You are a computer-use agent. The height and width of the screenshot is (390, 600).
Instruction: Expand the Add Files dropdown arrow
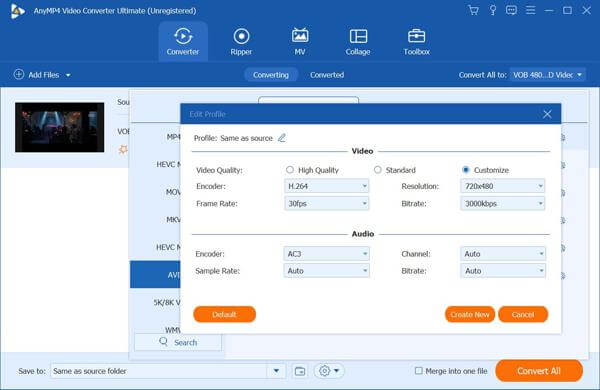(68, 75)
